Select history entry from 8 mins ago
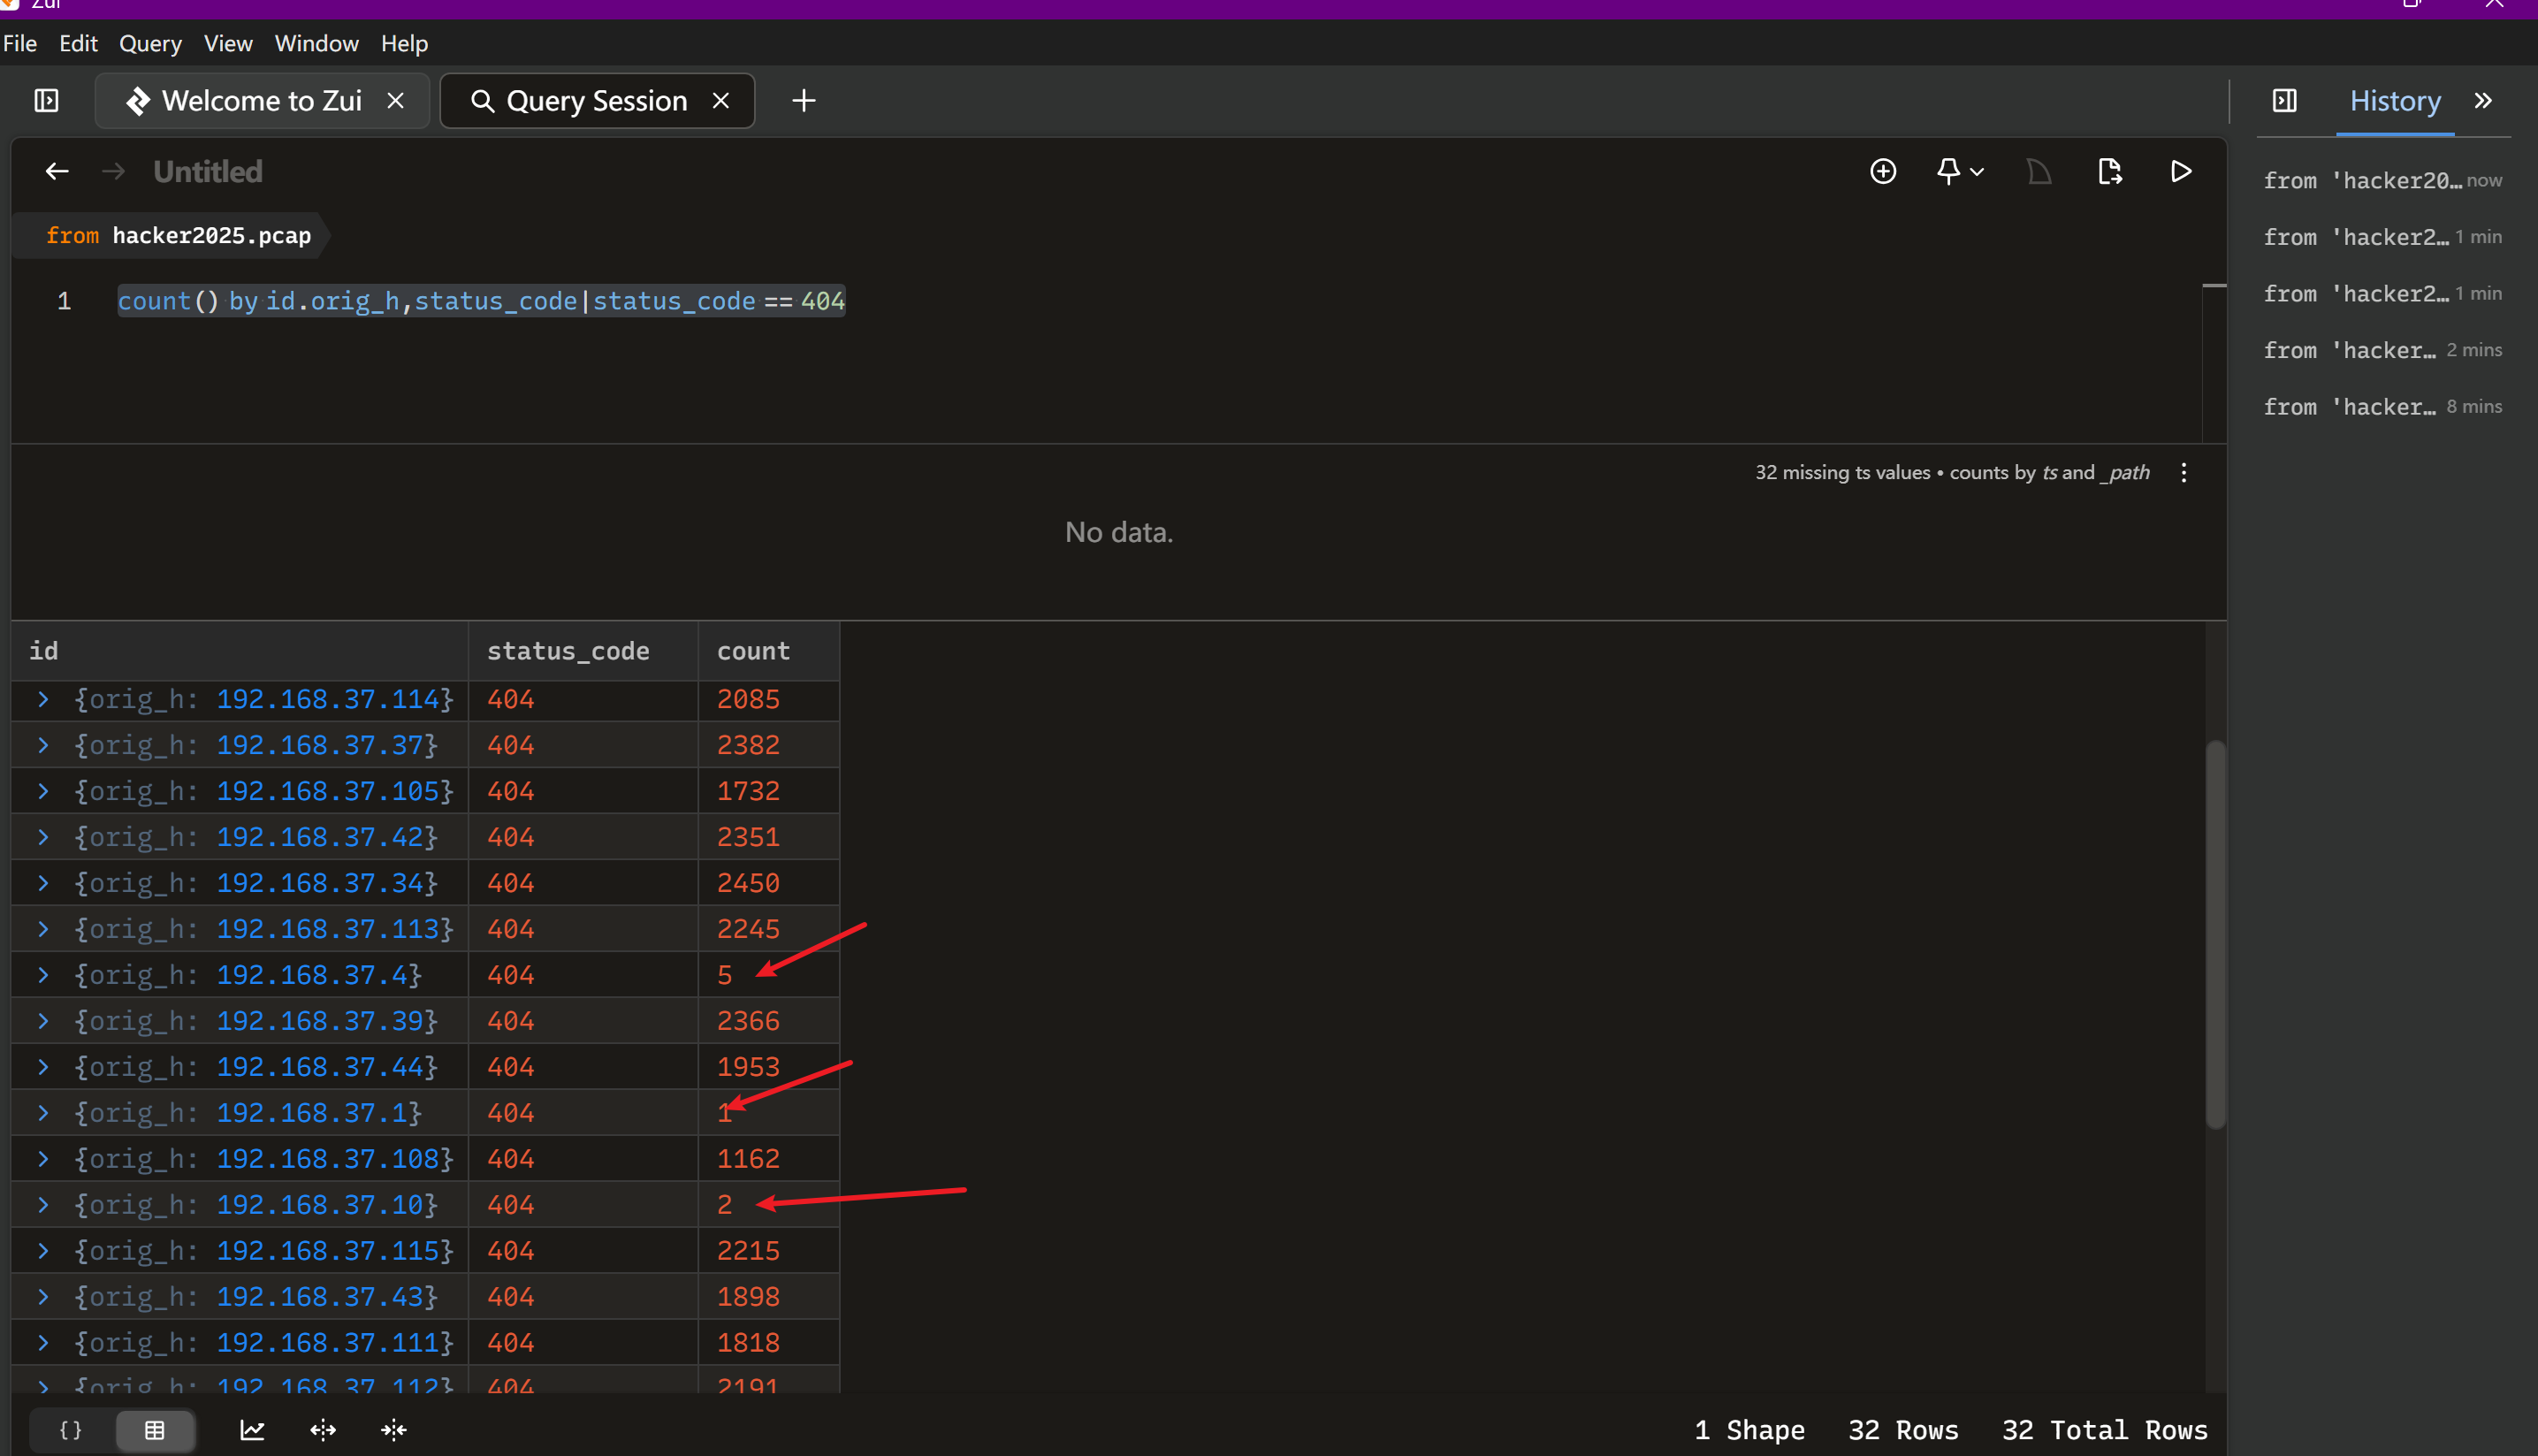 tap(2380, 406)
